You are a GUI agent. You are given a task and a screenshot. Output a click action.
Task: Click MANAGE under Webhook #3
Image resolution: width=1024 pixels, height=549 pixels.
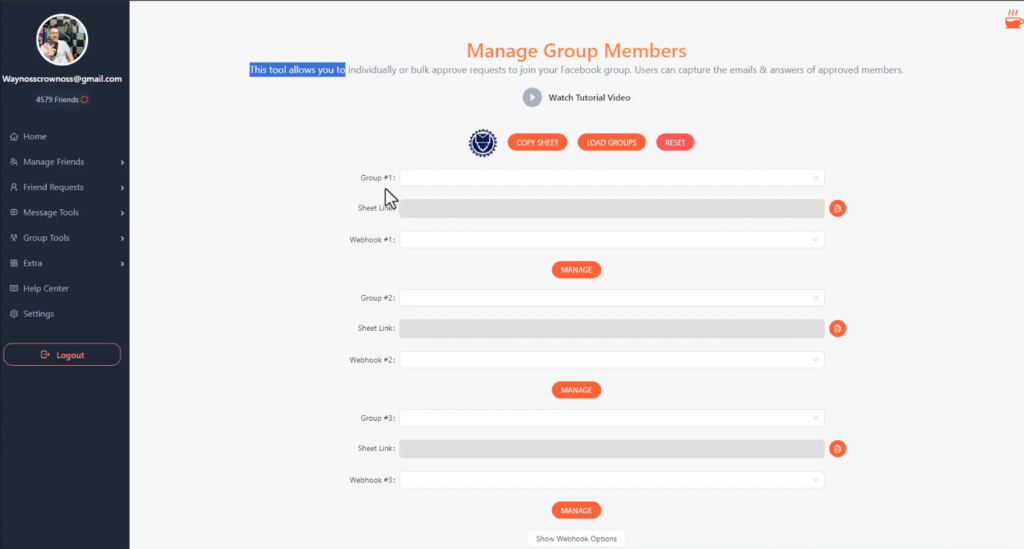(576, 510)
